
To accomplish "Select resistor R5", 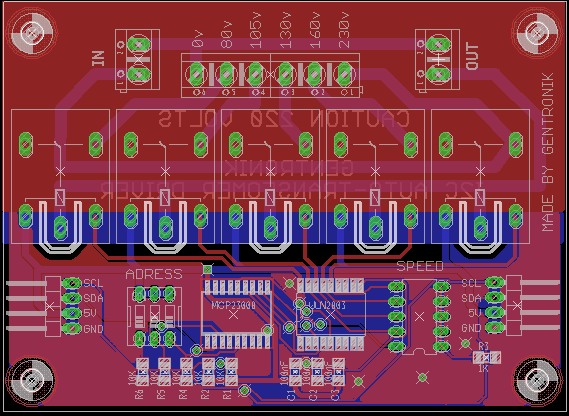I will 164,372.
